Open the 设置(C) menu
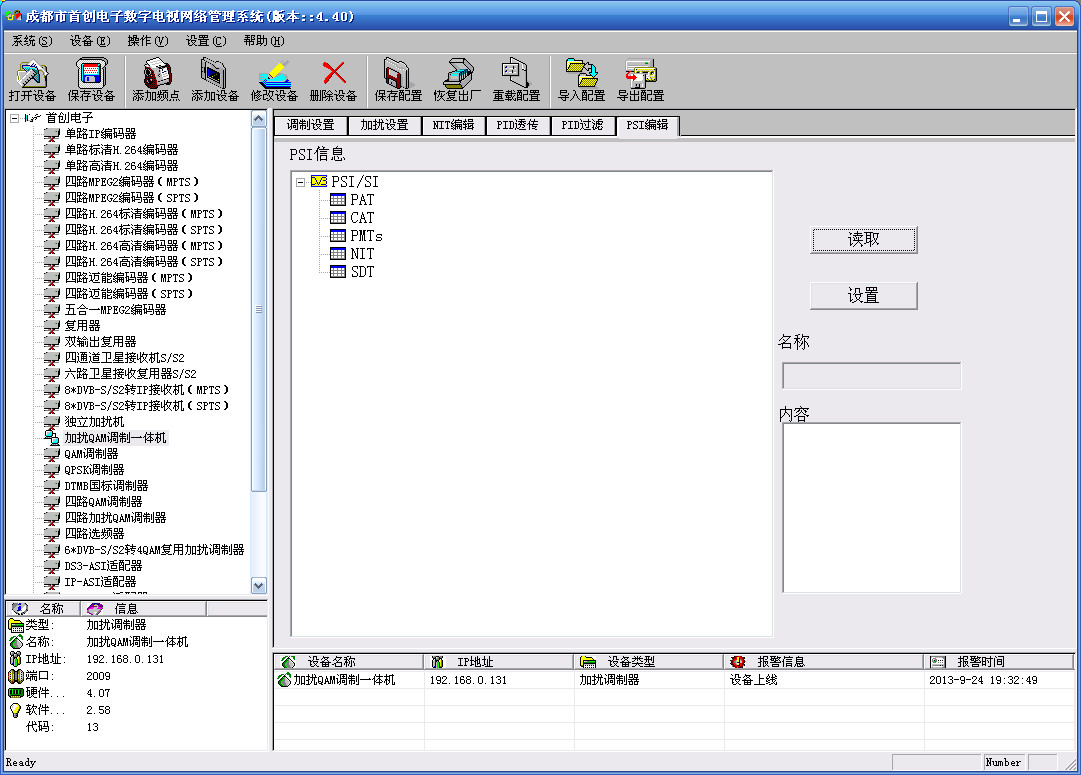 tap(205, 41)
